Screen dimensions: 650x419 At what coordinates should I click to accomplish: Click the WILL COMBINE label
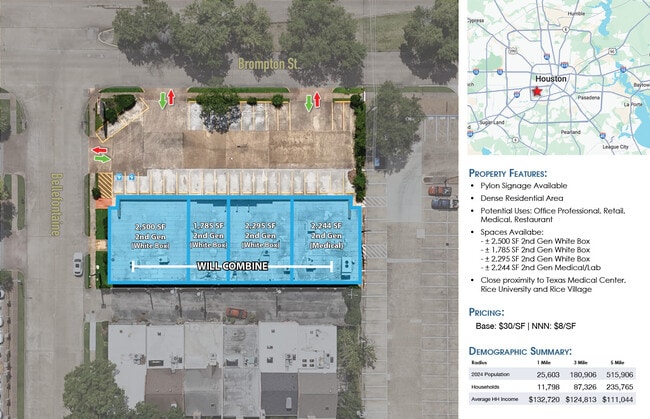click(234, 267)
